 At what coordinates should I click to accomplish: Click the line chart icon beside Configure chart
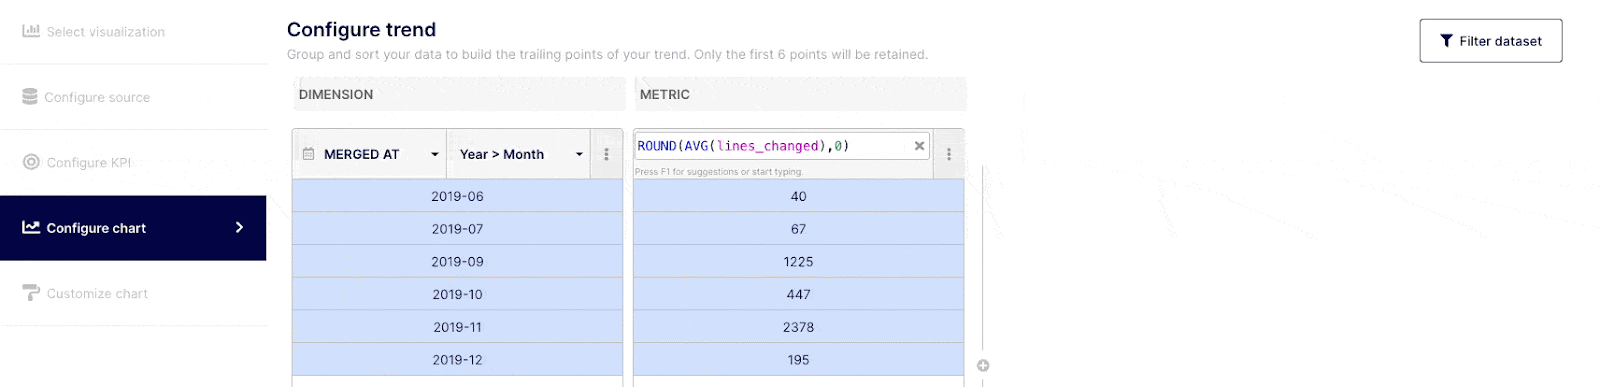point(31,227)
